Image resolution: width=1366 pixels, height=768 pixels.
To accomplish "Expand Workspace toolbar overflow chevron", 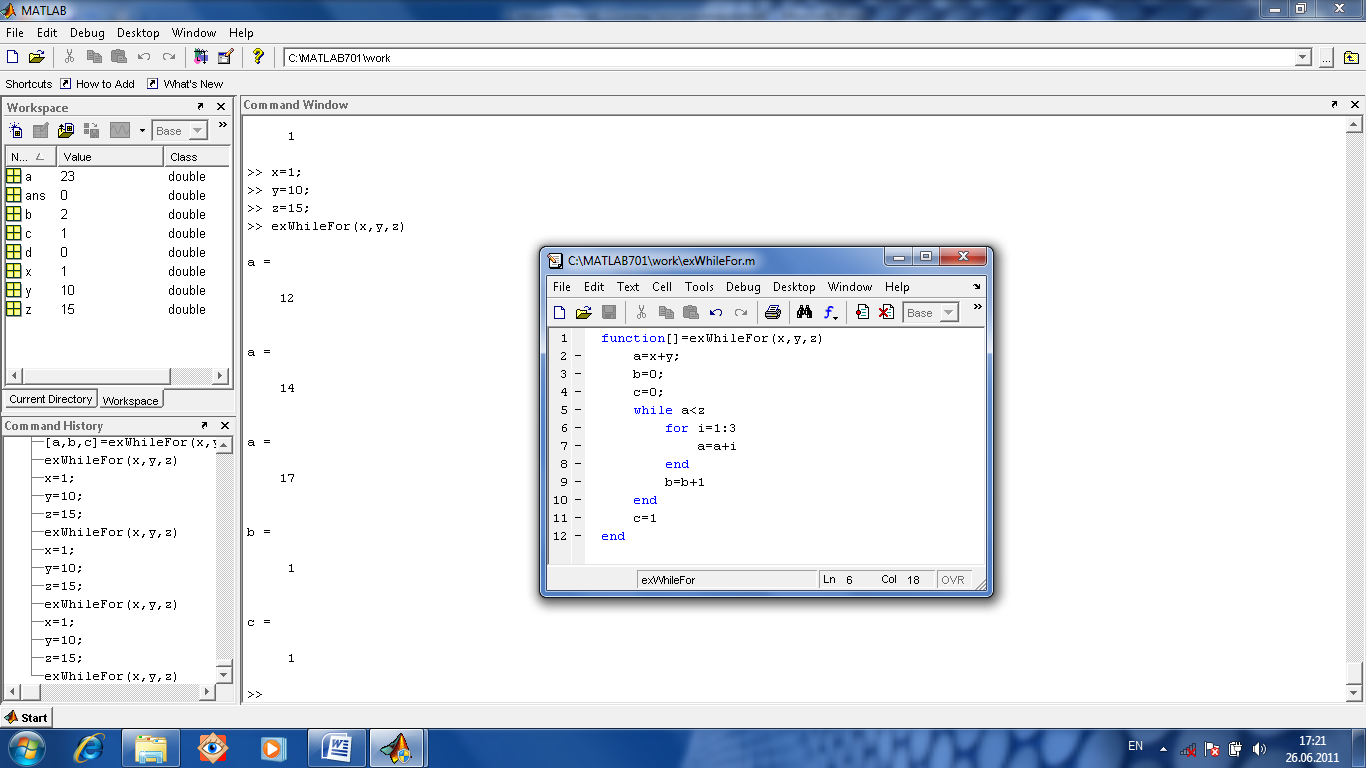I will pos(223,126).
